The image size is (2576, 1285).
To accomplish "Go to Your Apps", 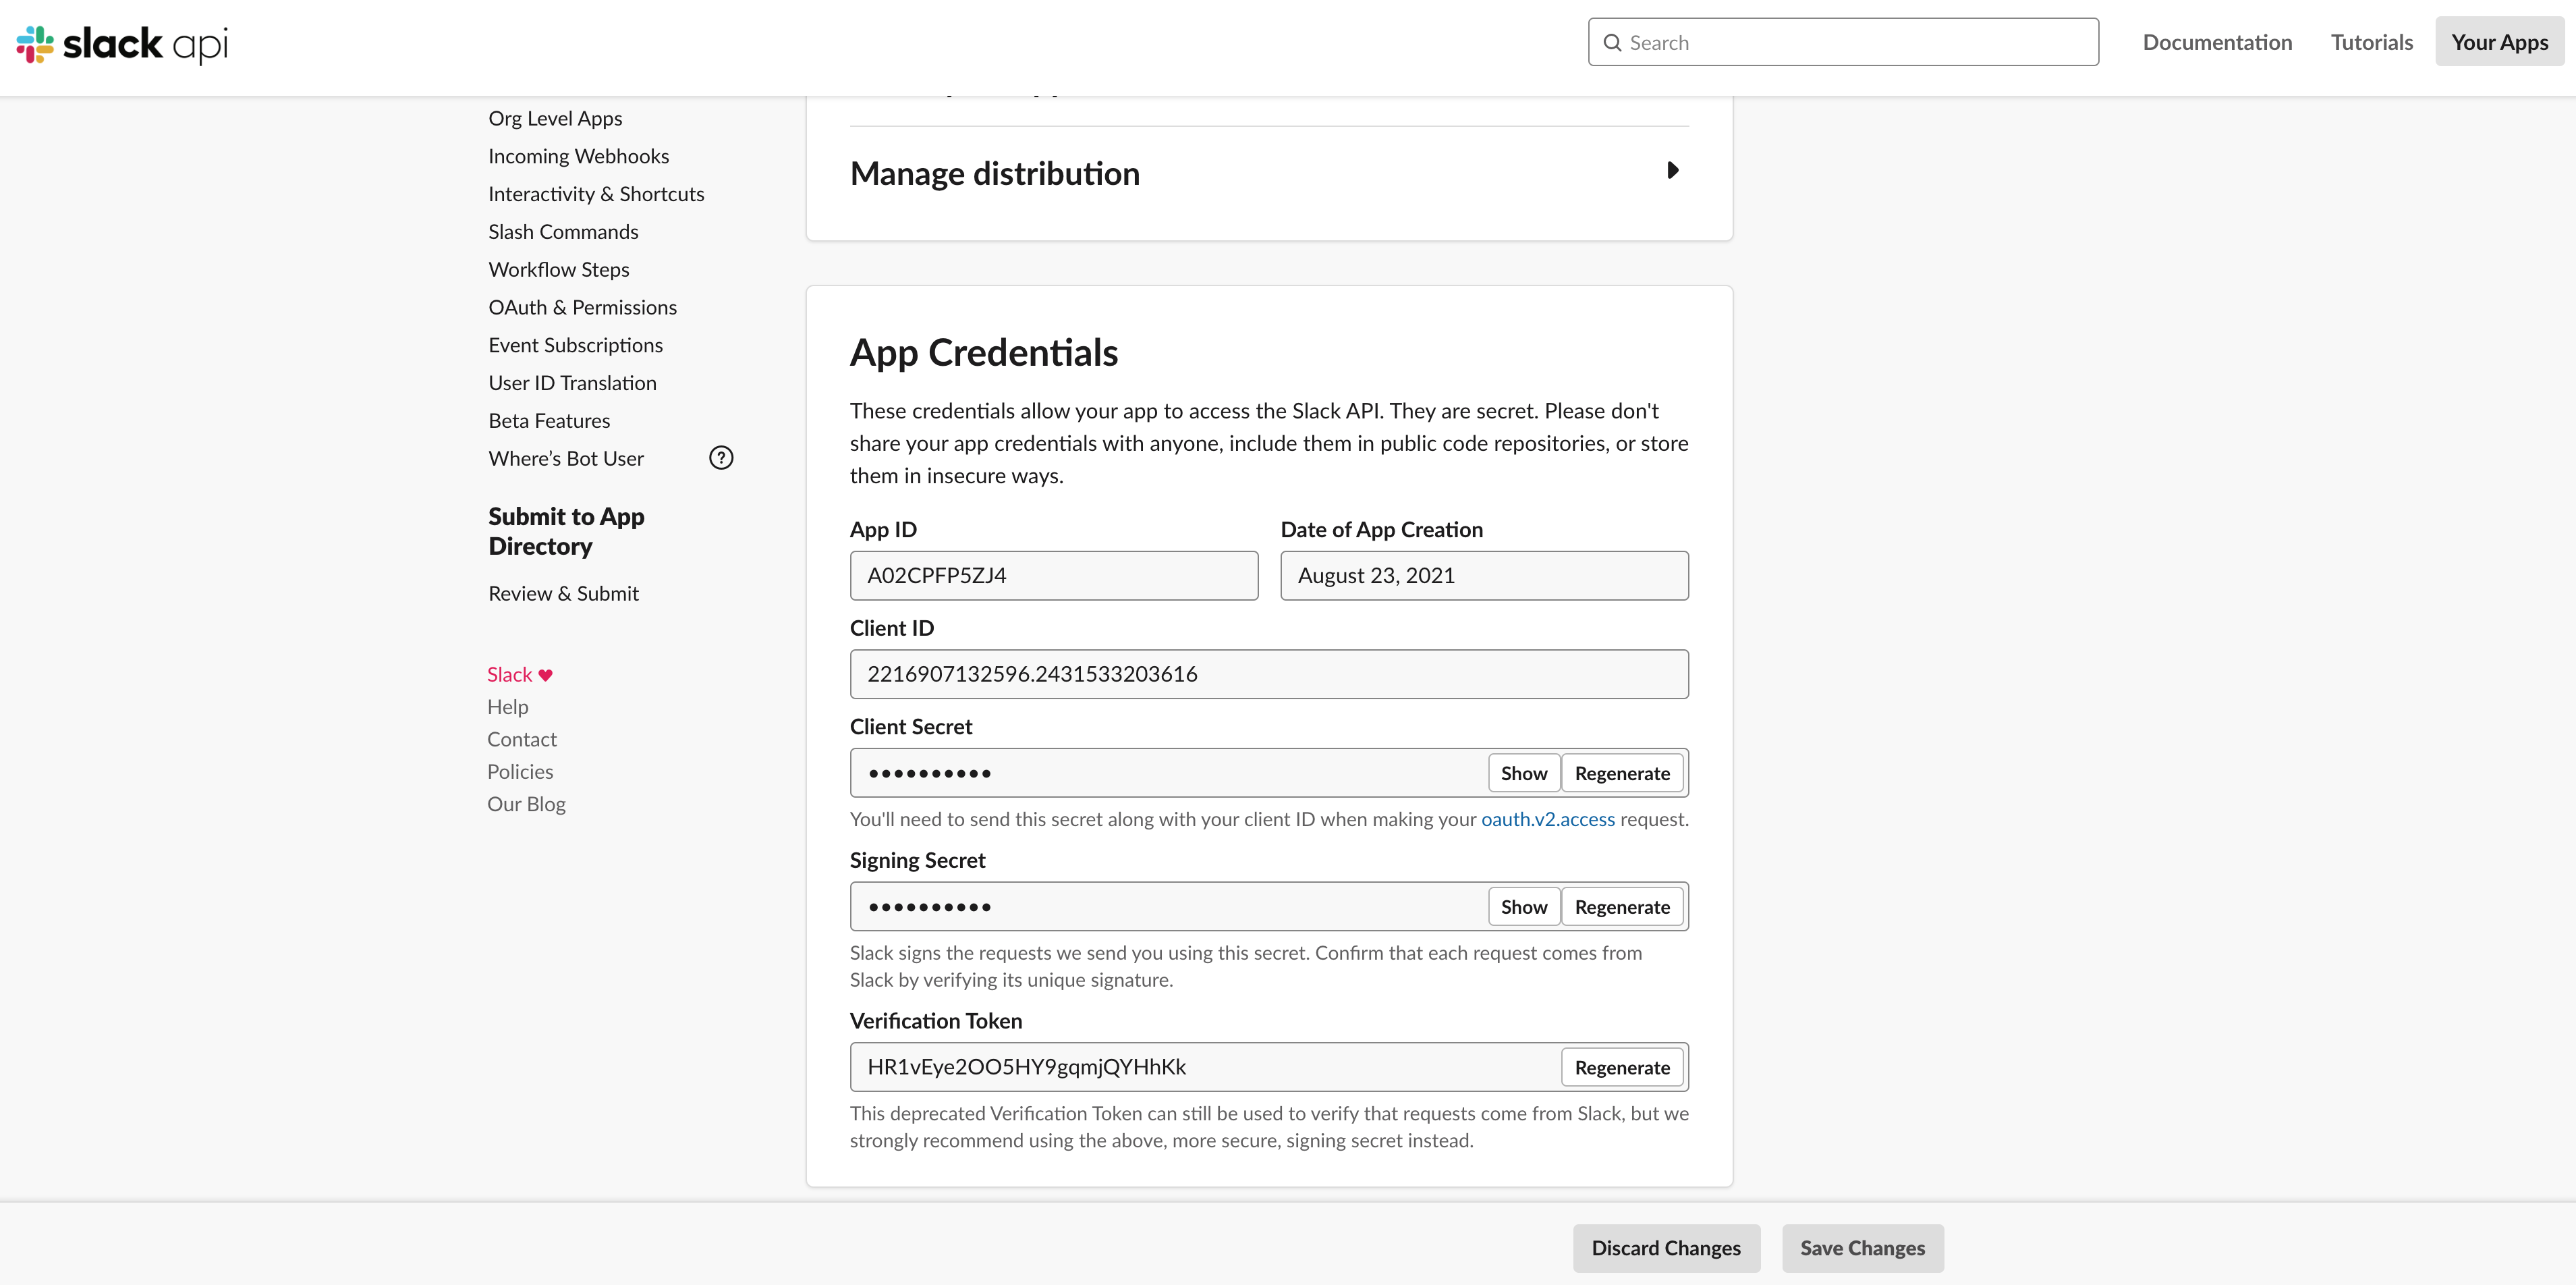I will click(2499, 42).
